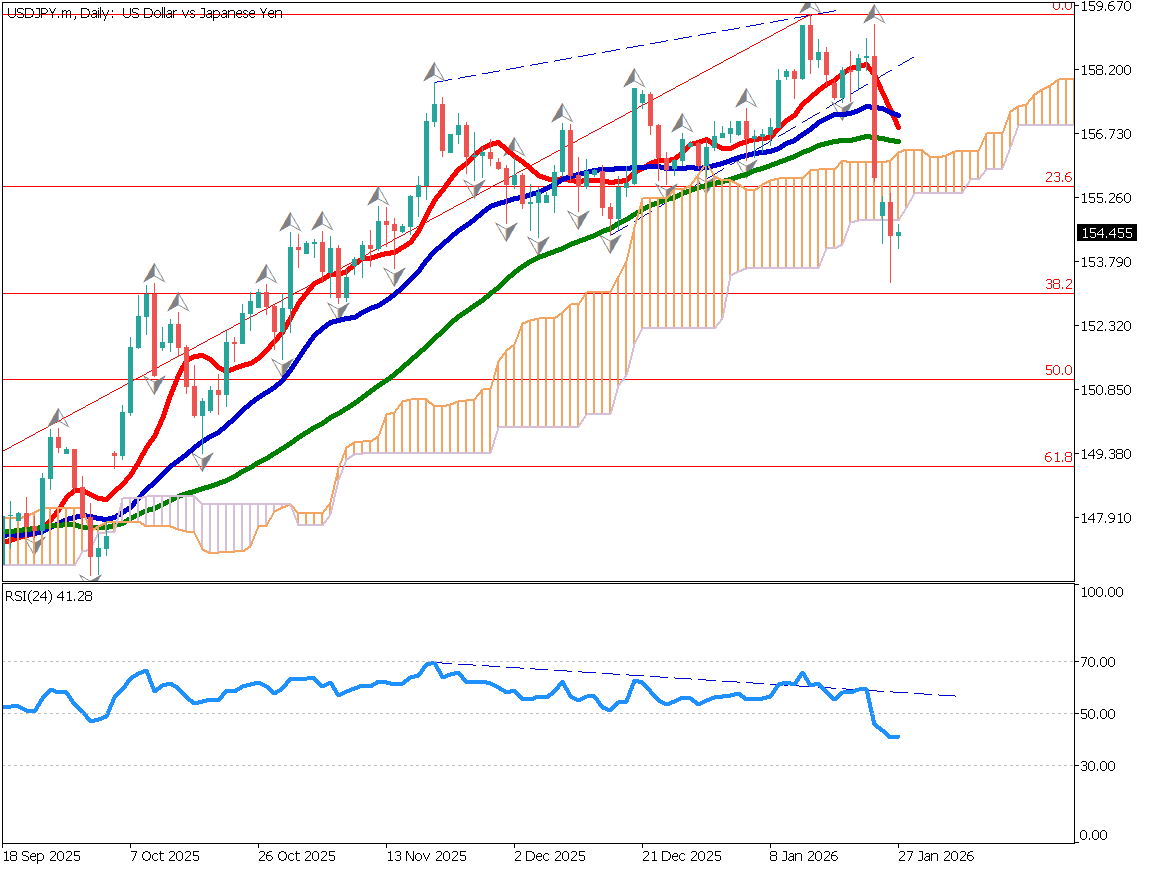1152x870 pixels.
Task: Select the most recent small green candle
Action: coord(898,236)
